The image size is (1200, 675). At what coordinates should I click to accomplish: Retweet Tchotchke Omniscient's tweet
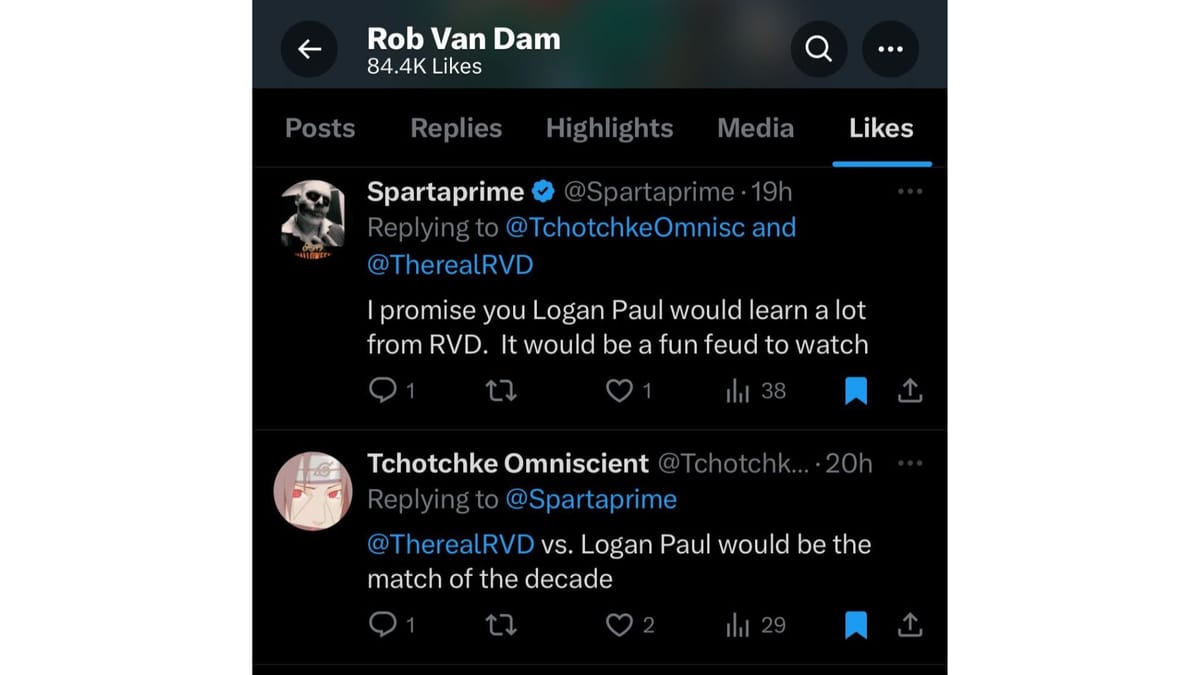pyautogui.click(x=501, y=624)
